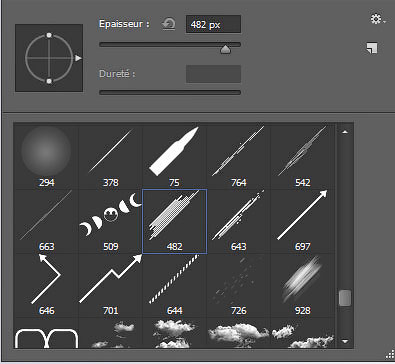Click the brush angle roundness preview circle

[x=49, y=58]
